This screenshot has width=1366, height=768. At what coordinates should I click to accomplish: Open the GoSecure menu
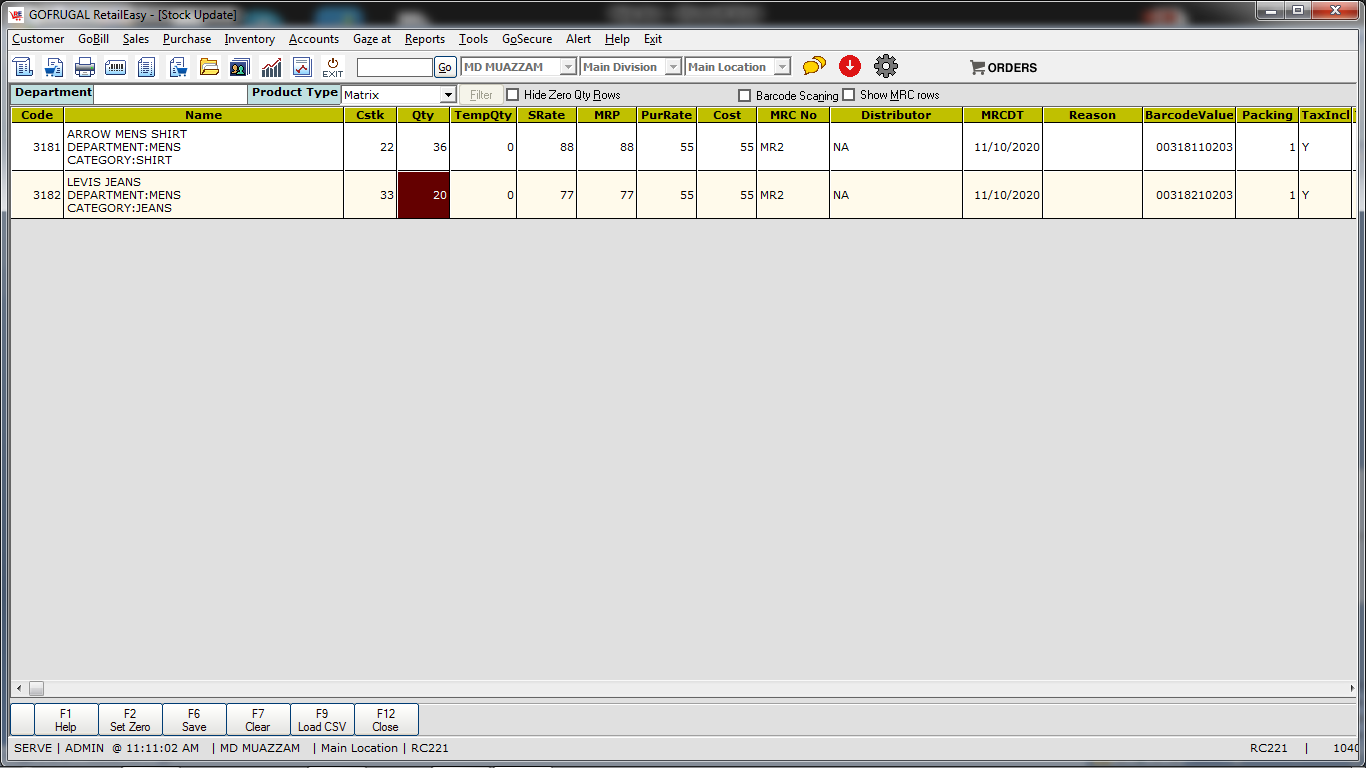click(x=527, y=39)
